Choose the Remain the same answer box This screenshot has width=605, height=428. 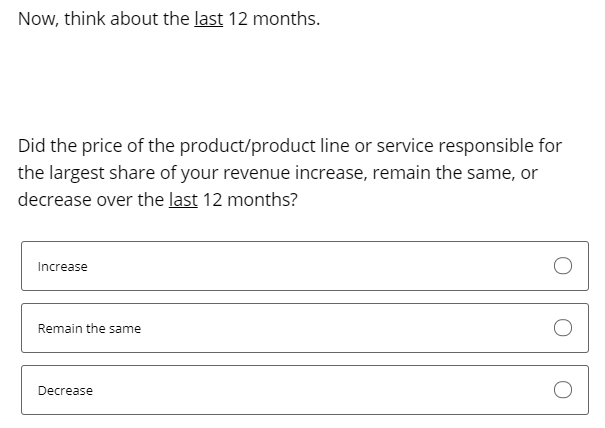(x=305, y=328)
